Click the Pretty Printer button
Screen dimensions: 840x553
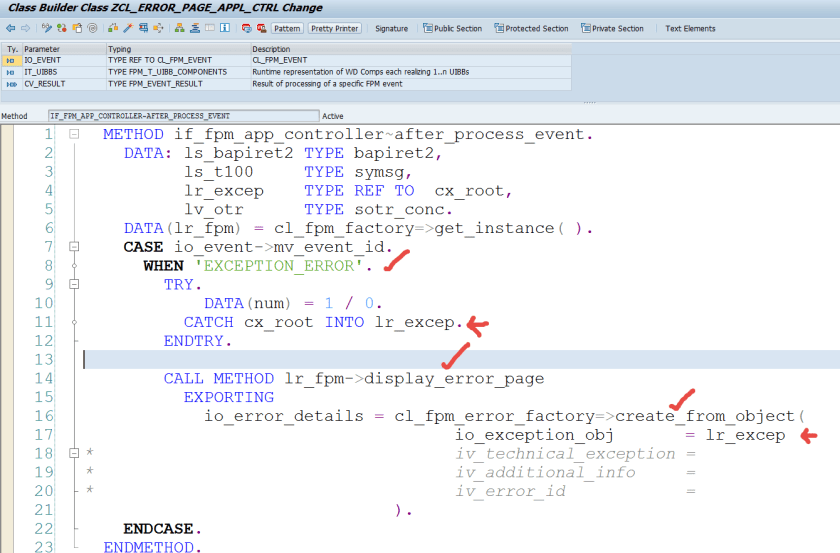click(x=335, y=28)
